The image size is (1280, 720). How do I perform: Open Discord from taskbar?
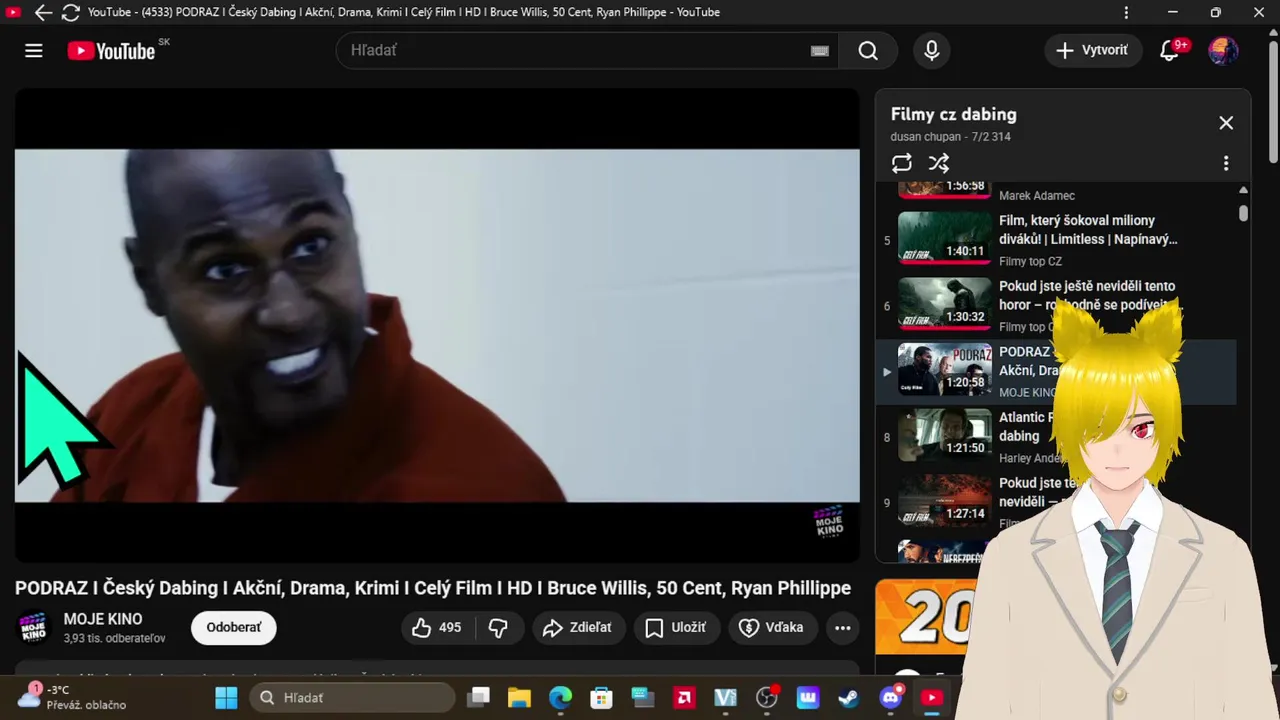890,697
